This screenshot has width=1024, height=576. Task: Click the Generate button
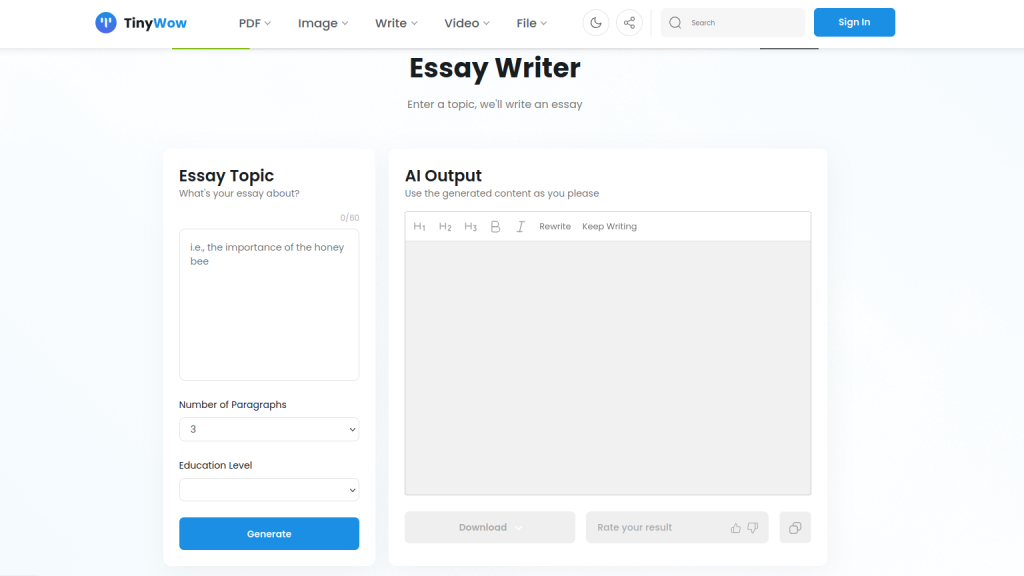coord(269,534)
